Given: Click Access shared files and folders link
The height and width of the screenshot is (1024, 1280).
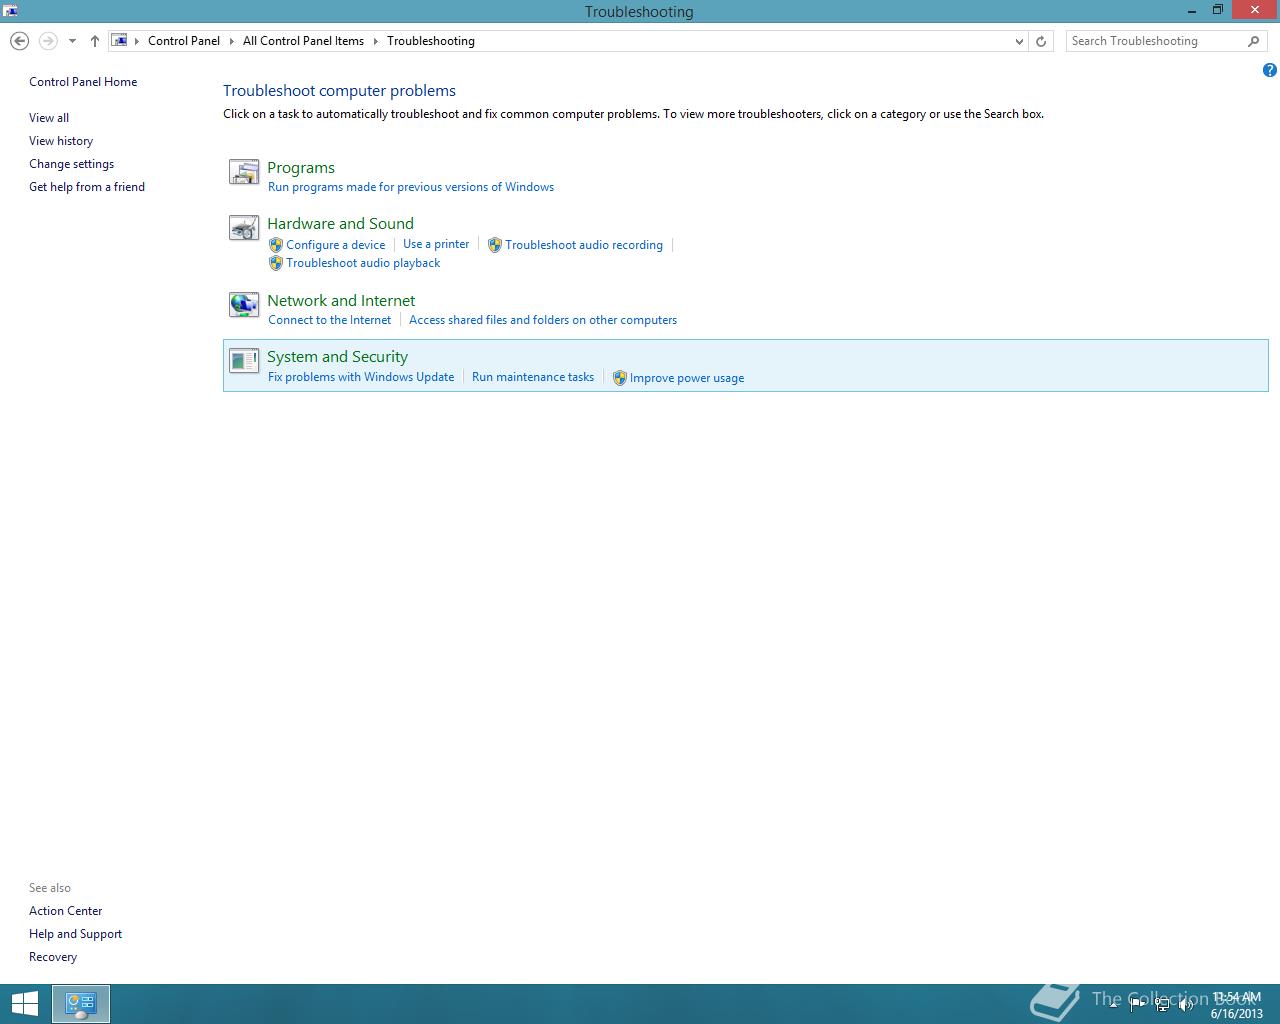Looking at the screenshot, I should tap(543, 320).
